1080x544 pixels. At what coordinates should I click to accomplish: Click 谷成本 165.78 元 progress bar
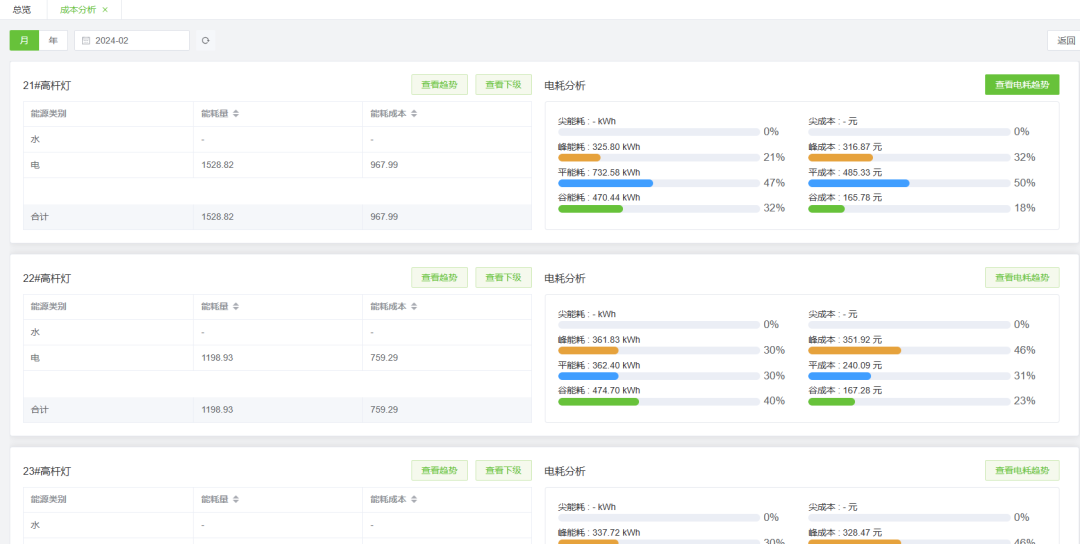909,209
